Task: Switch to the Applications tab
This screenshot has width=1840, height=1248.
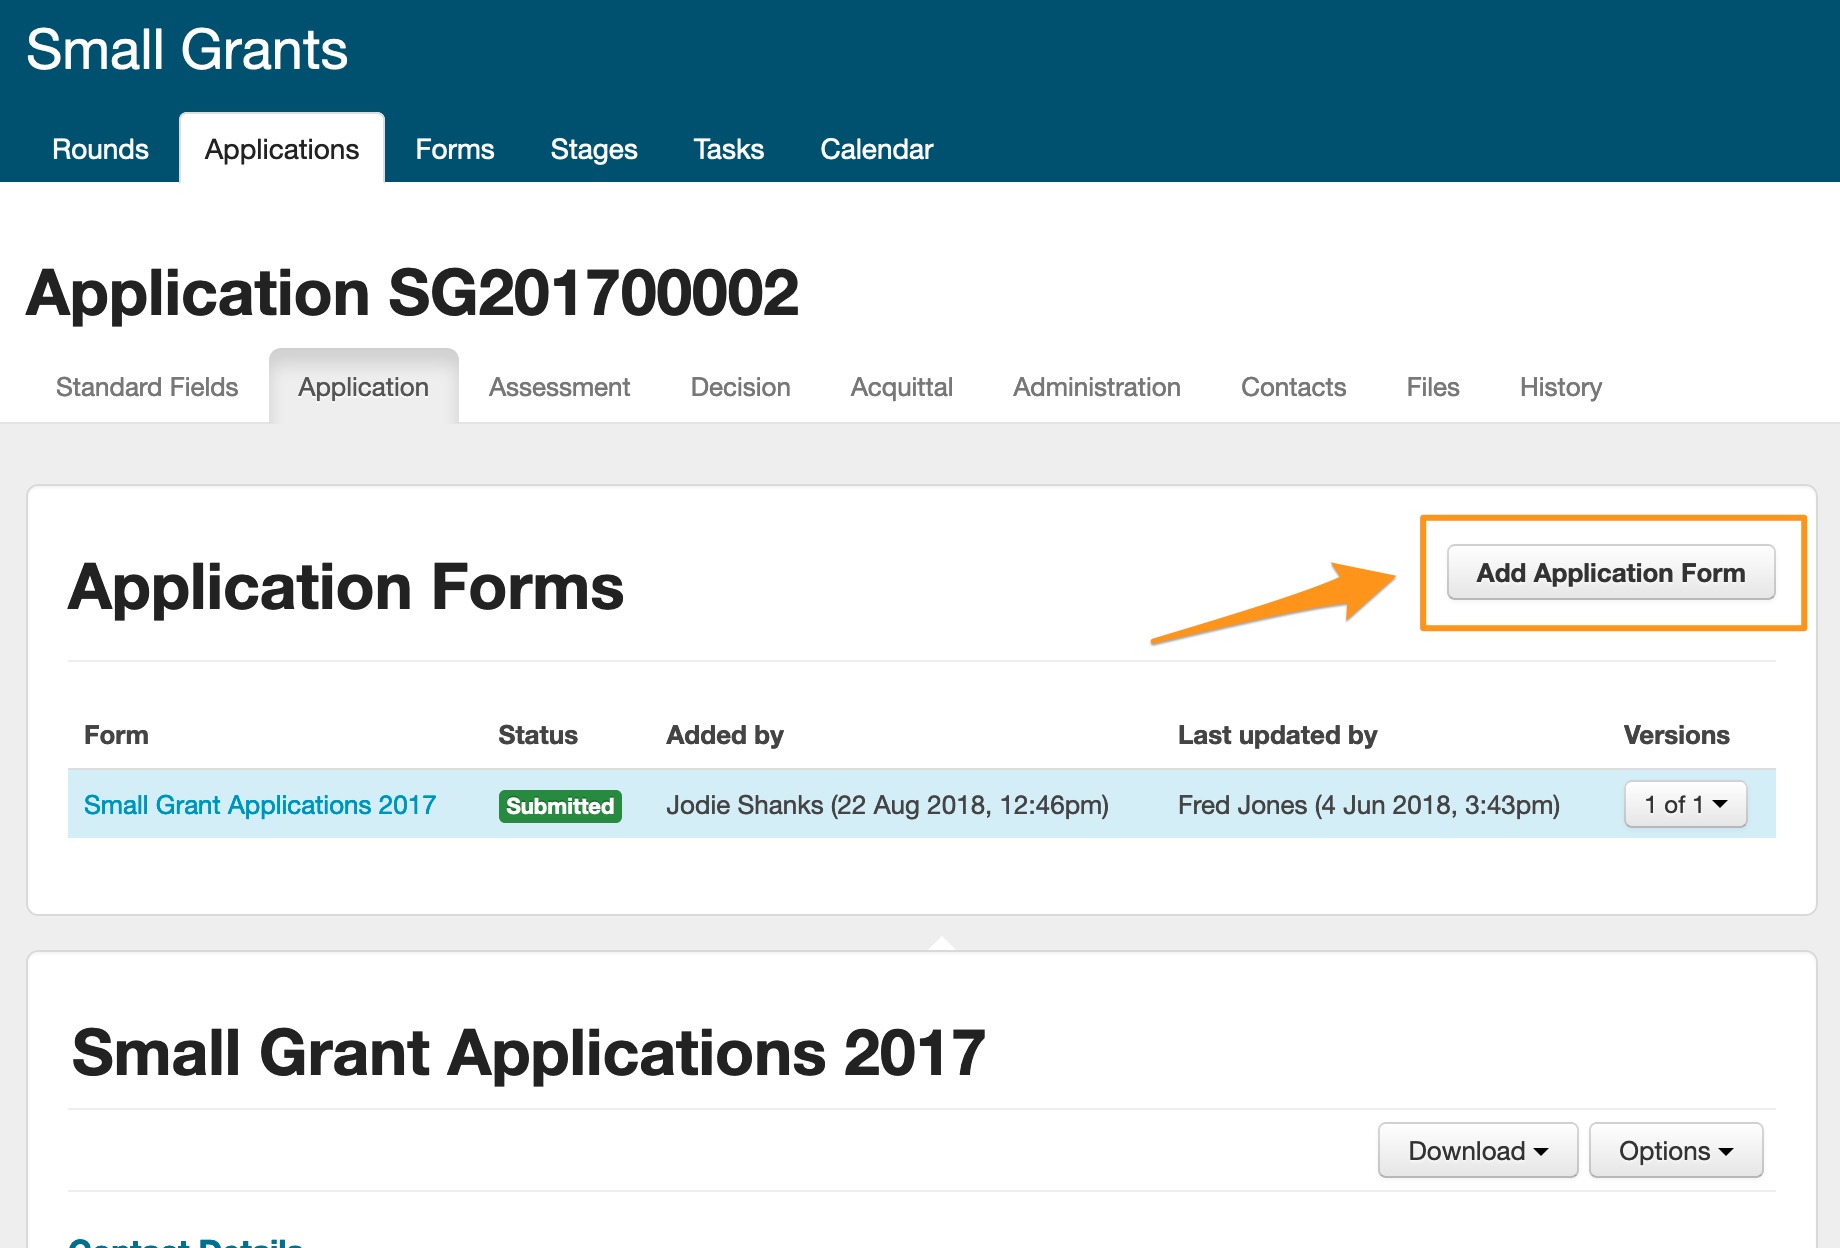Action: pos(281,149)
